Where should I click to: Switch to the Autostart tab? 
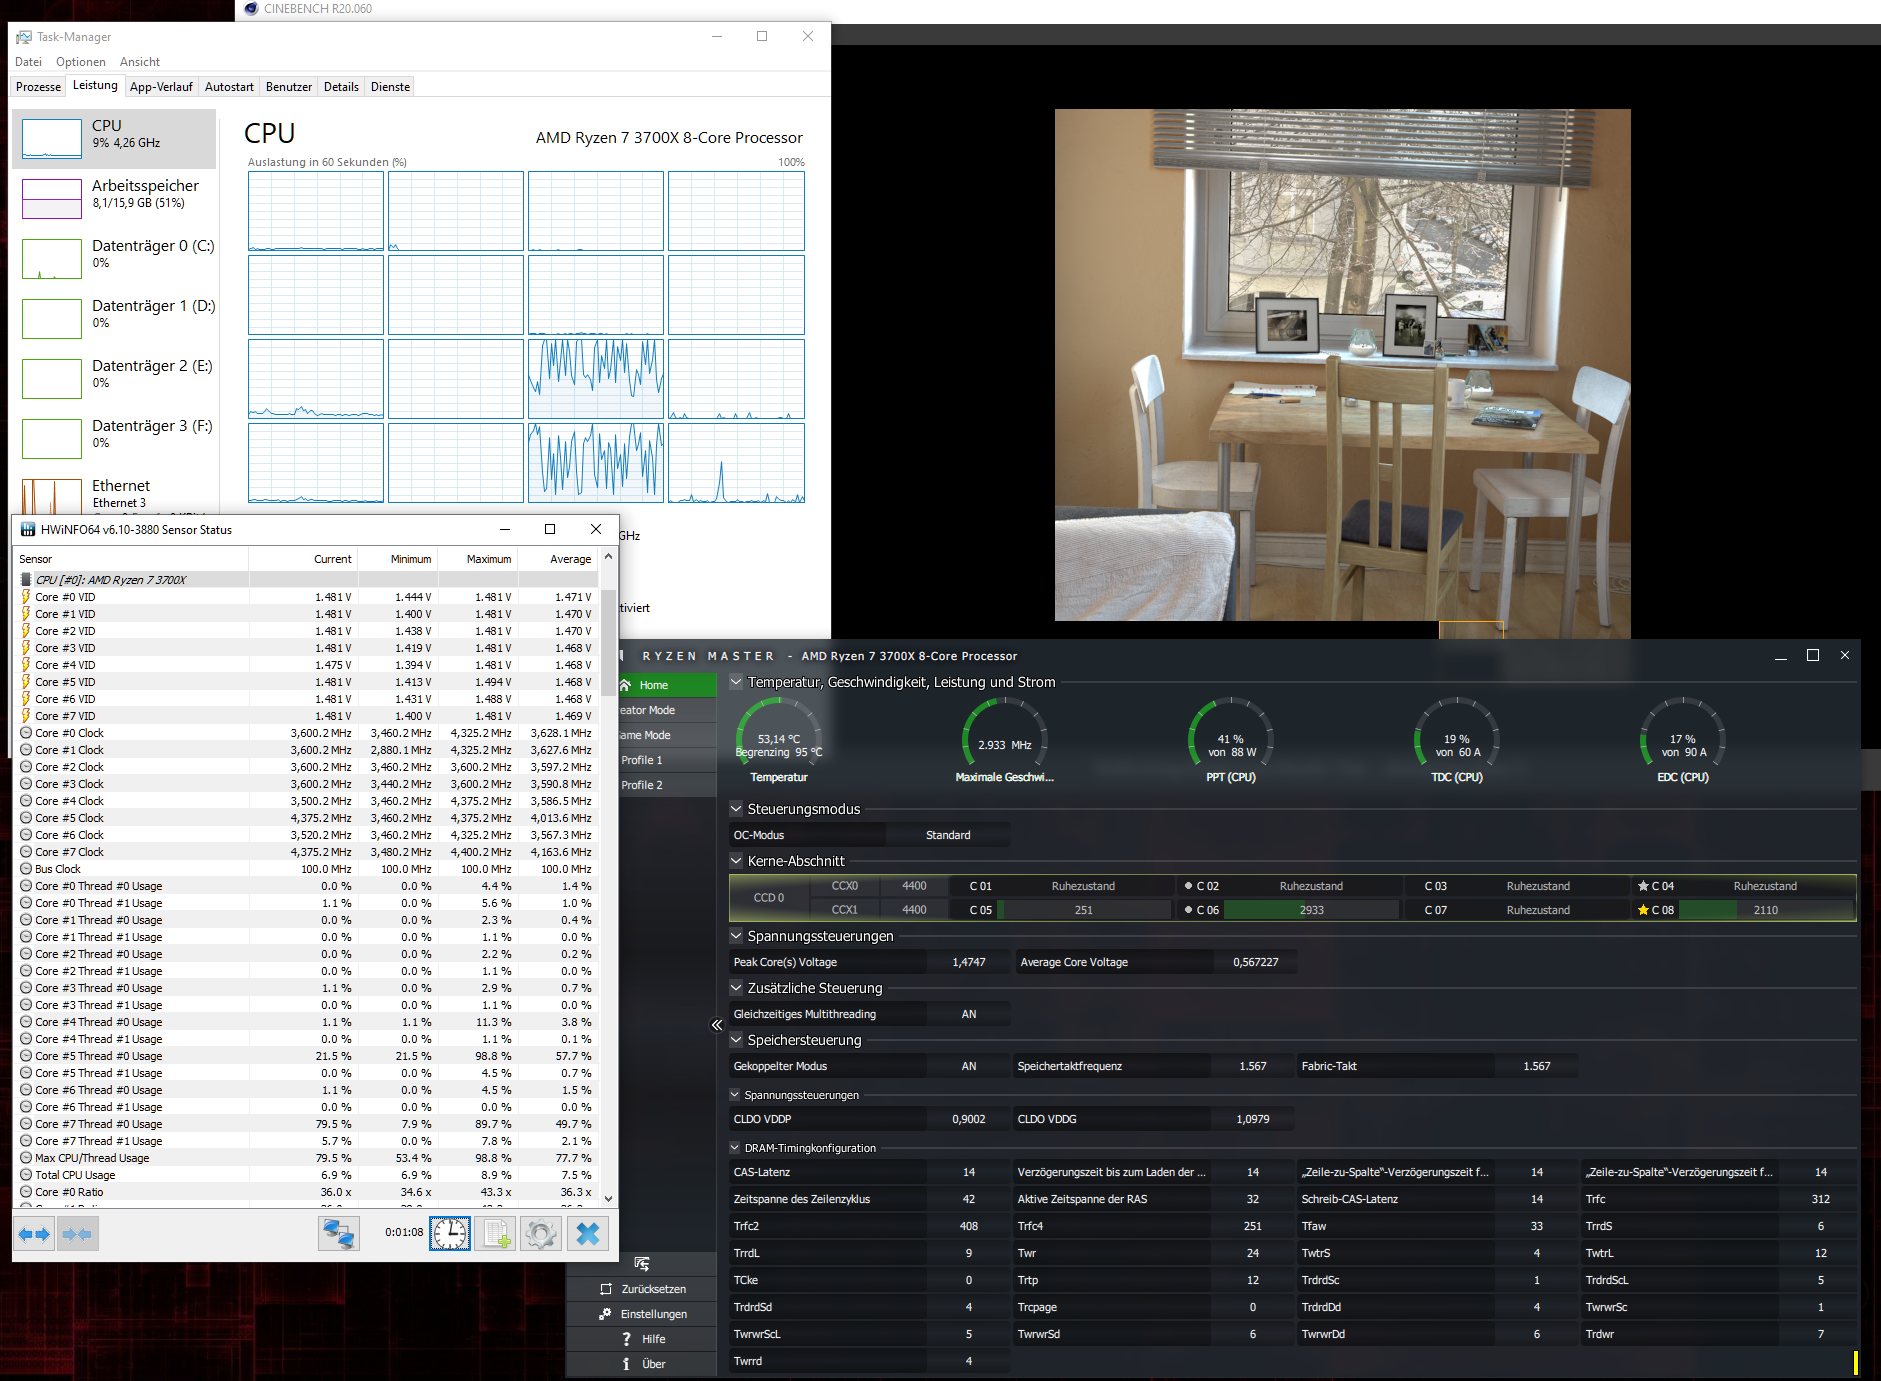pos(229,87)
